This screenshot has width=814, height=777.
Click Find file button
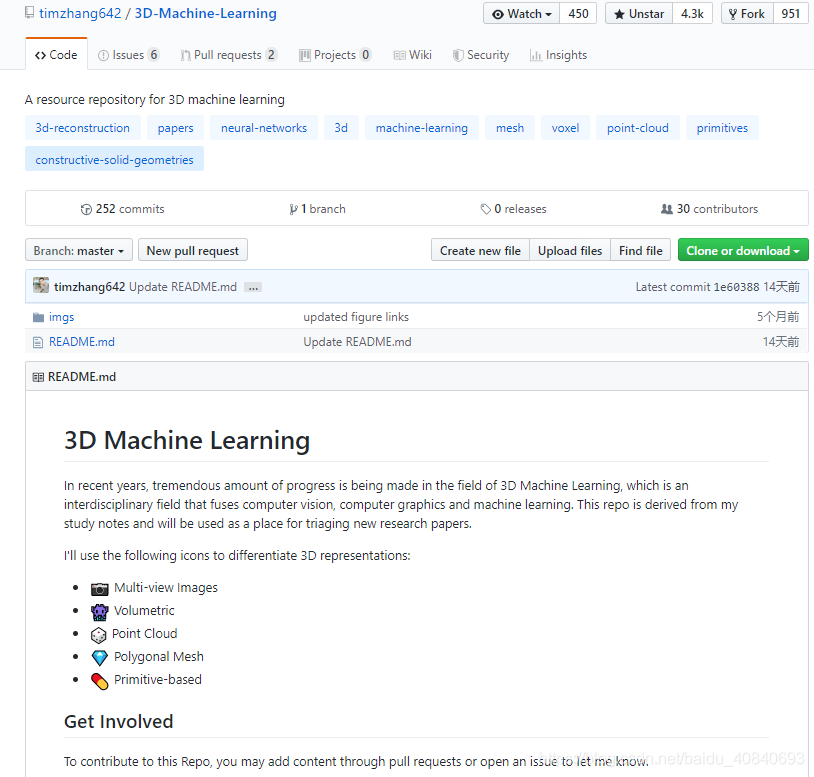(x=641, y=250)
